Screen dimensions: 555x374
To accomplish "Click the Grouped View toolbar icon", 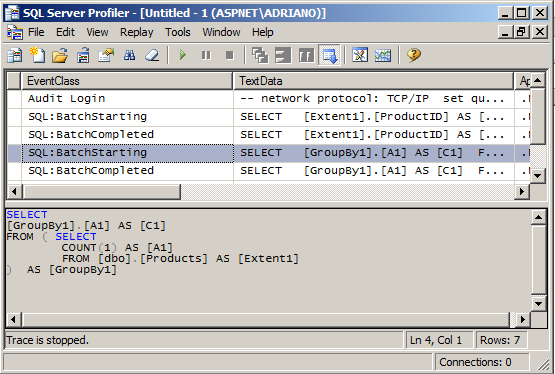I will pos(307,56).
